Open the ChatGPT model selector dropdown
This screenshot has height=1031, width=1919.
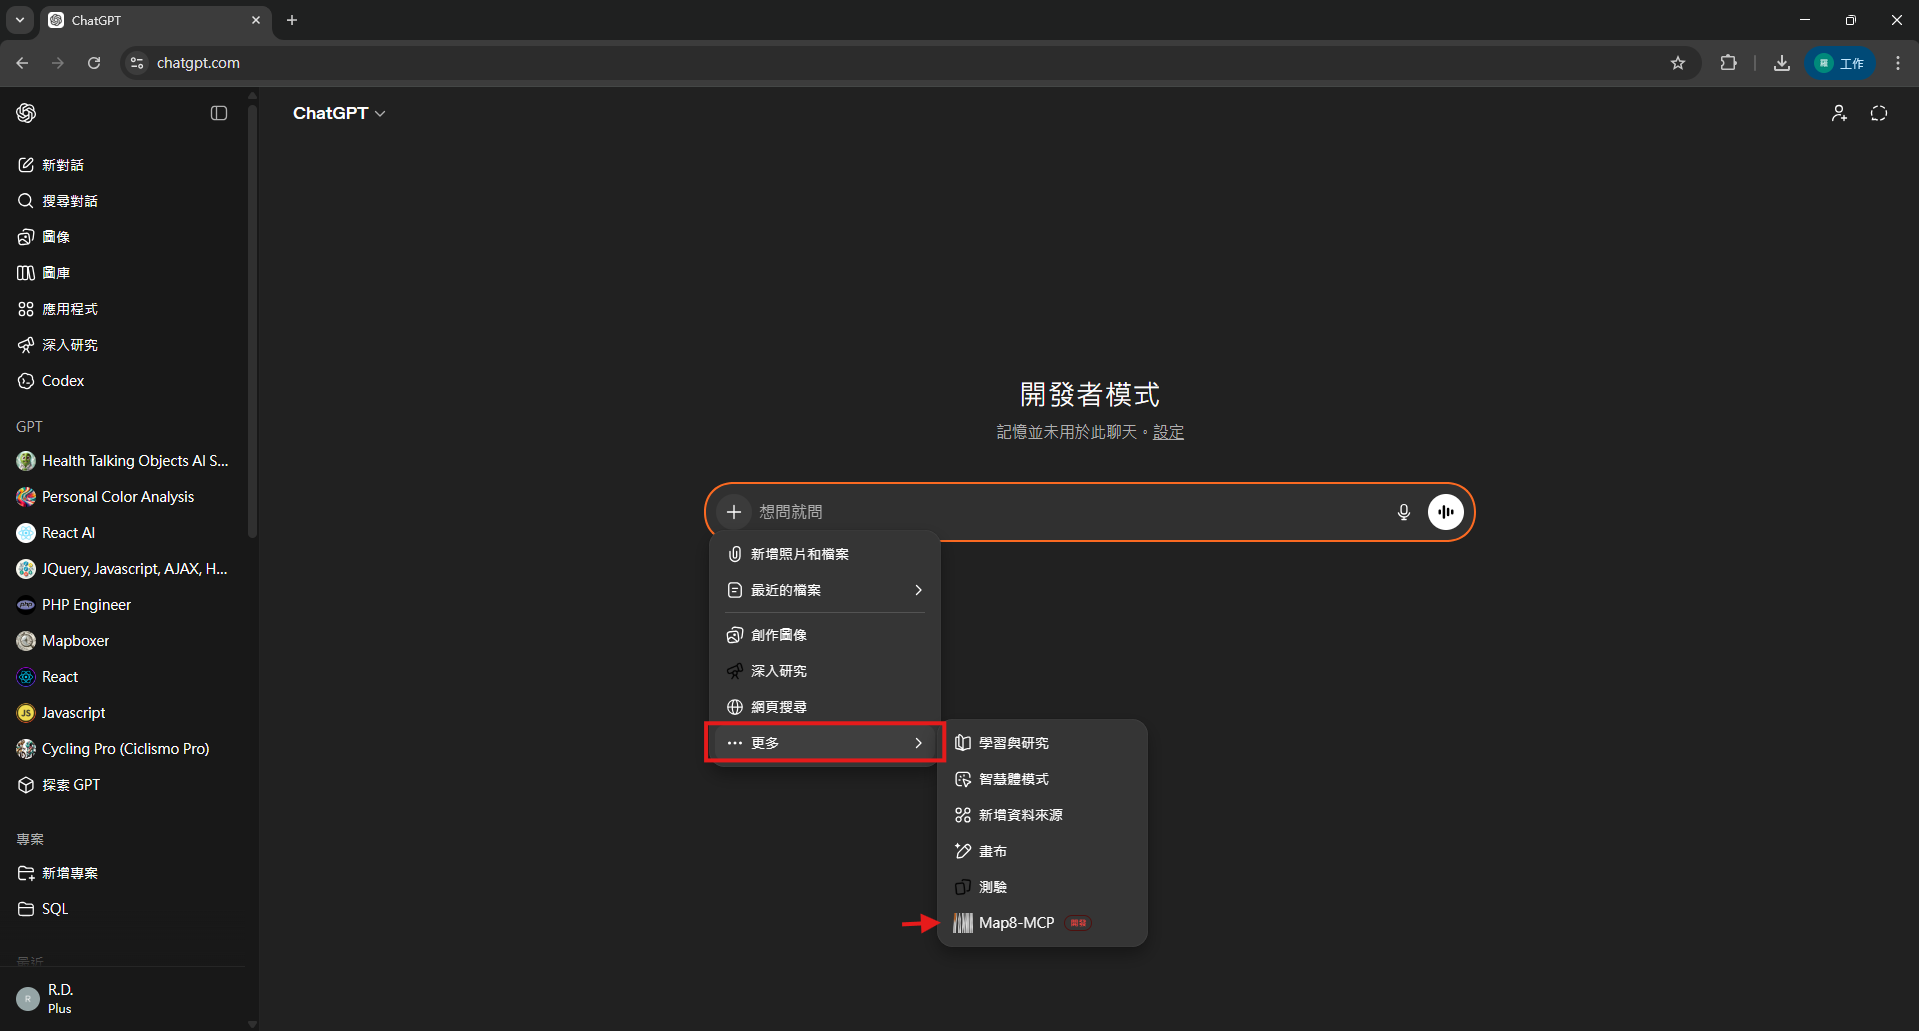(x=339, y=113)
